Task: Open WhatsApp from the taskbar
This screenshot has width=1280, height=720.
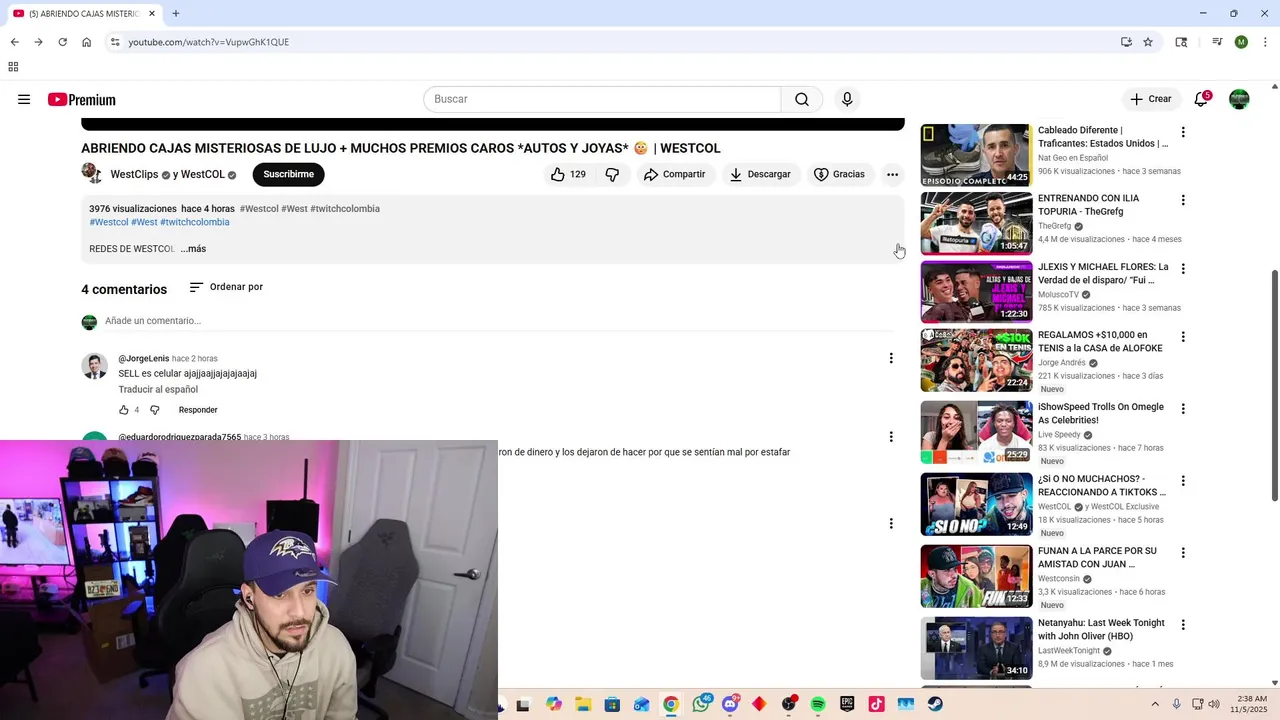Action: point(701,704)
